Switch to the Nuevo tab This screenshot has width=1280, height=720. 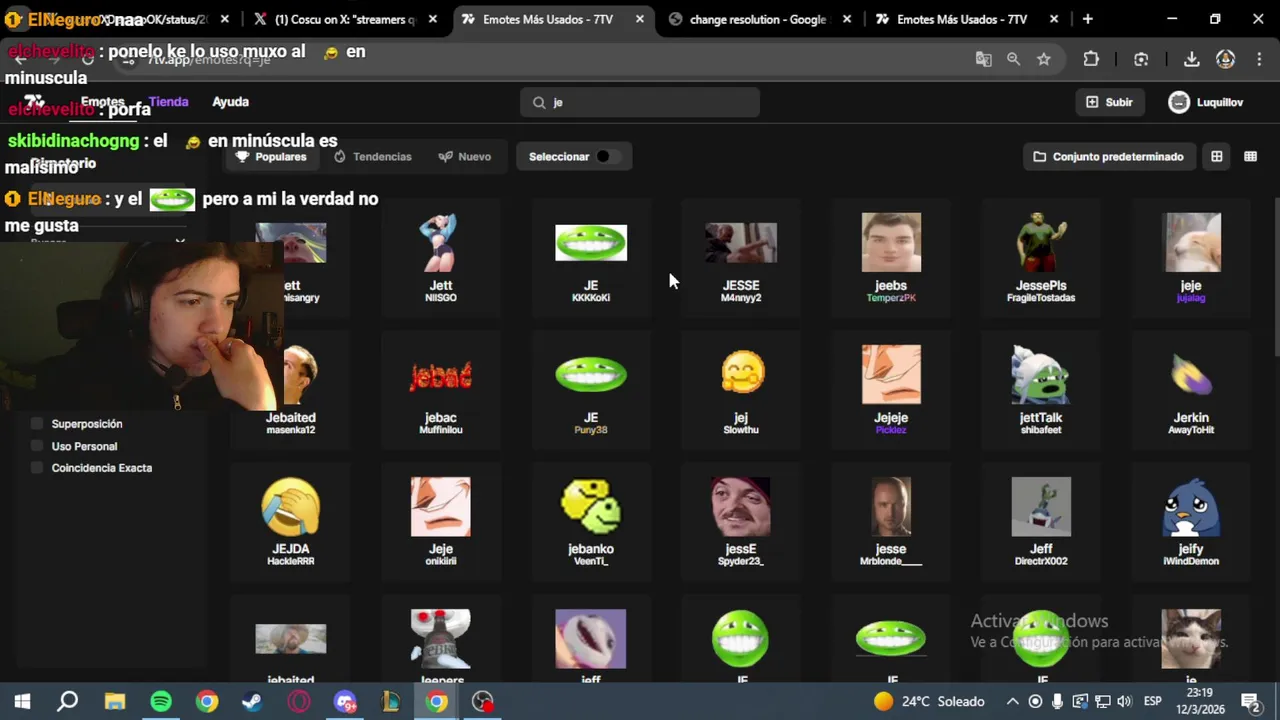click(x=465, y=157)
